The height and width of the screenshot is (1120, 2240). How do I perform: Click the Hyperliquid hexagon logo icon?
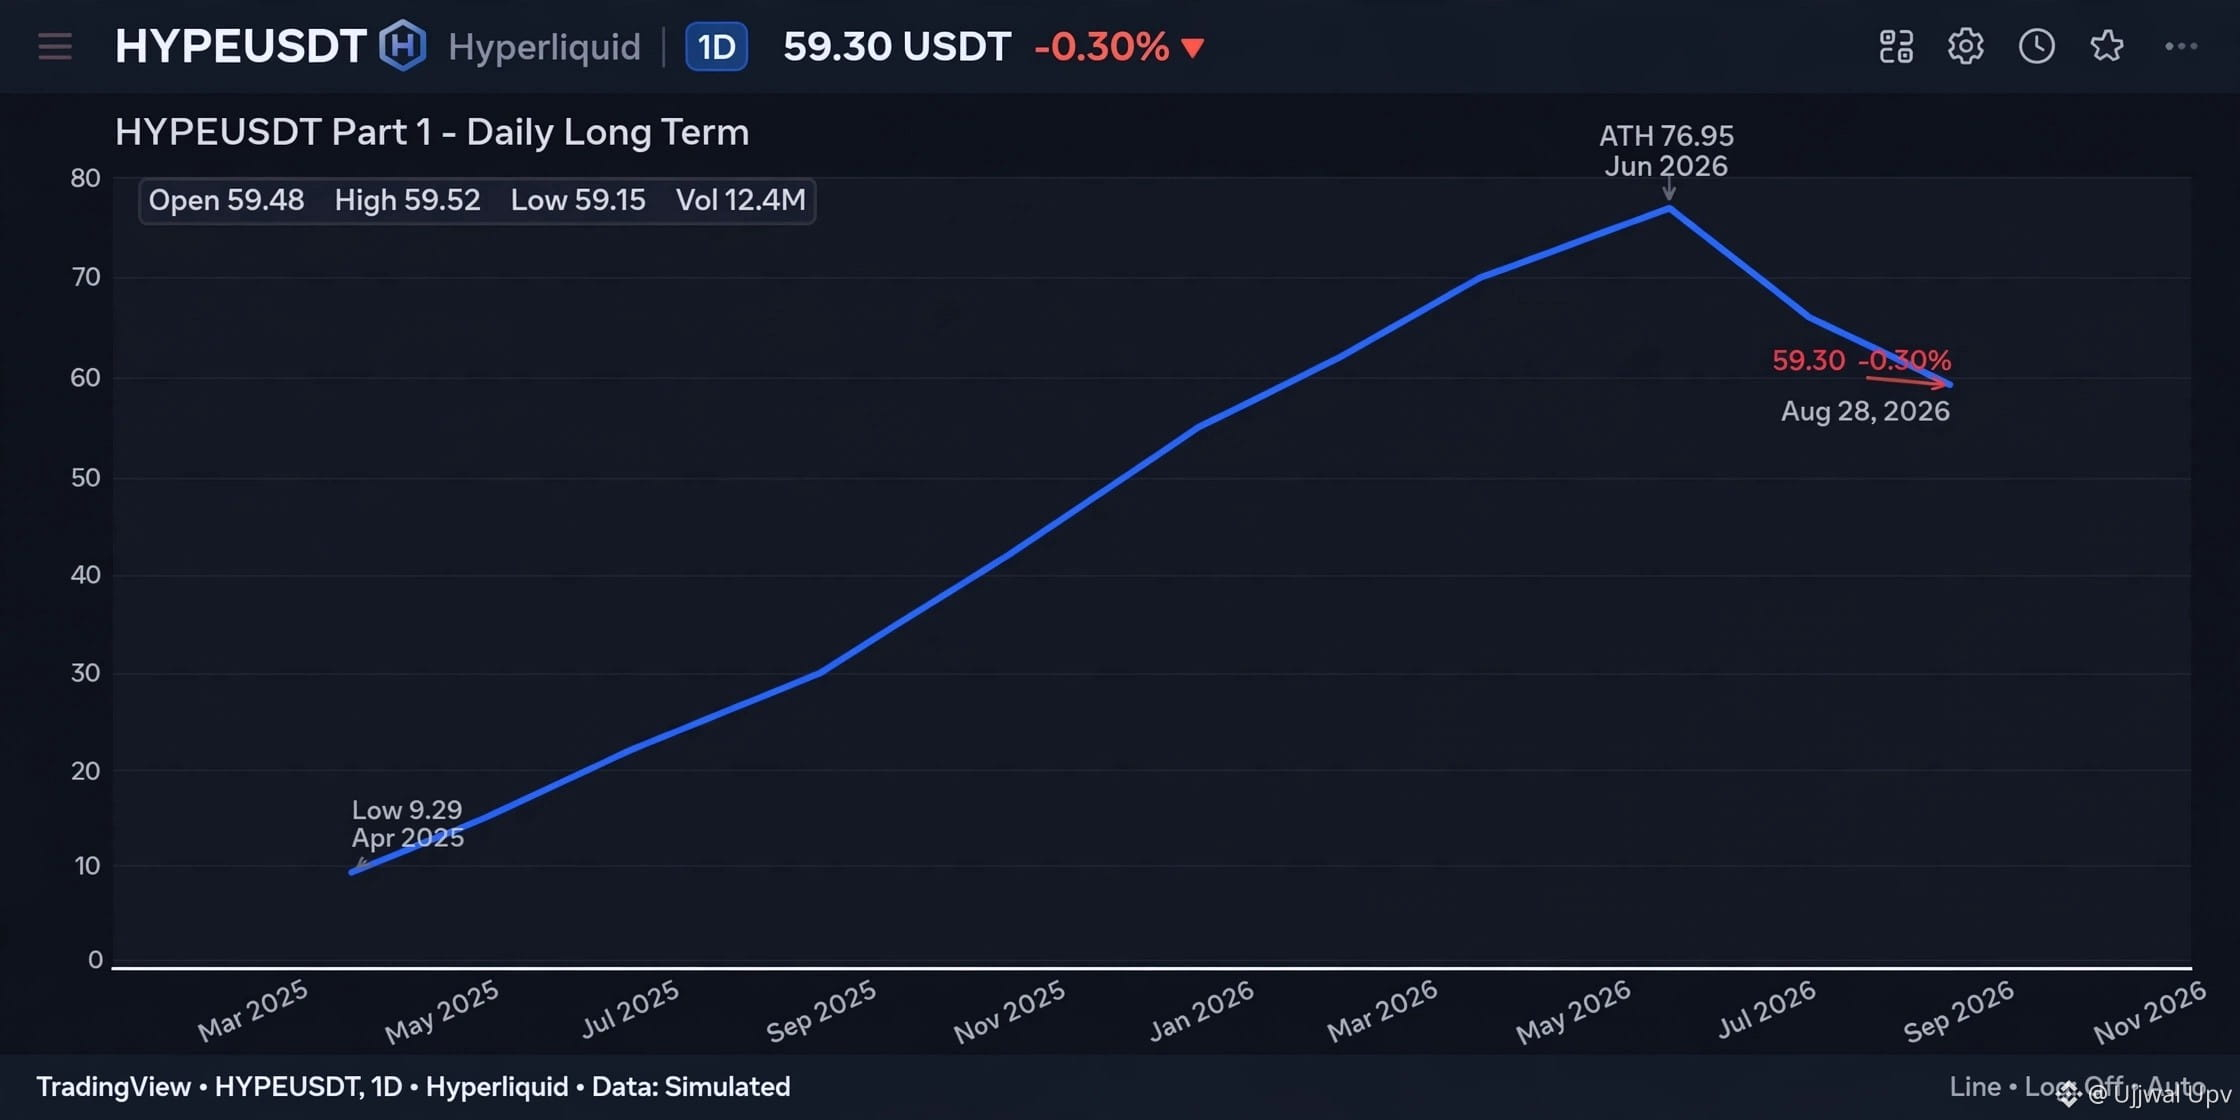pos(403,45)
